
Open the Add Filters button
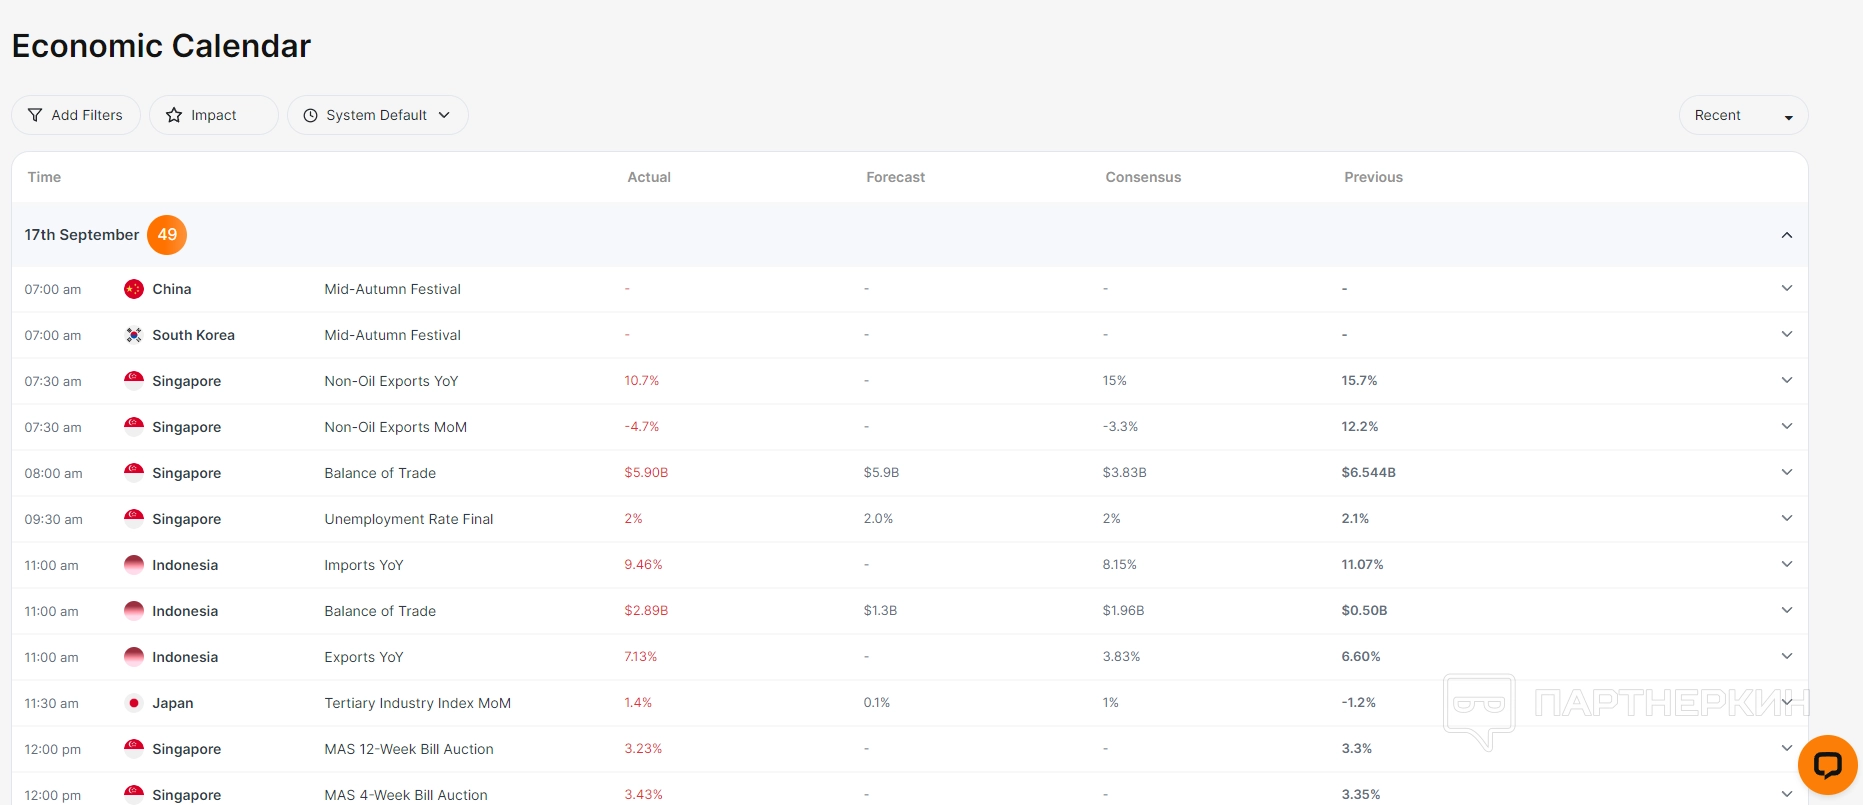tap(76, 115)
